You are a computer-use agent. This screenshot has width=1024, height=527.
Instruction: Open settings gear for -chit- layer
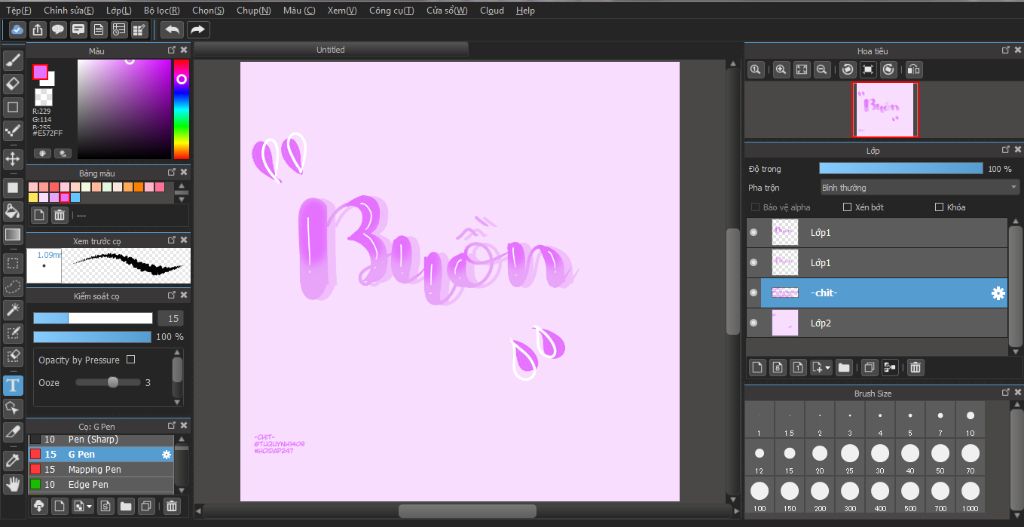click(998, 293)
